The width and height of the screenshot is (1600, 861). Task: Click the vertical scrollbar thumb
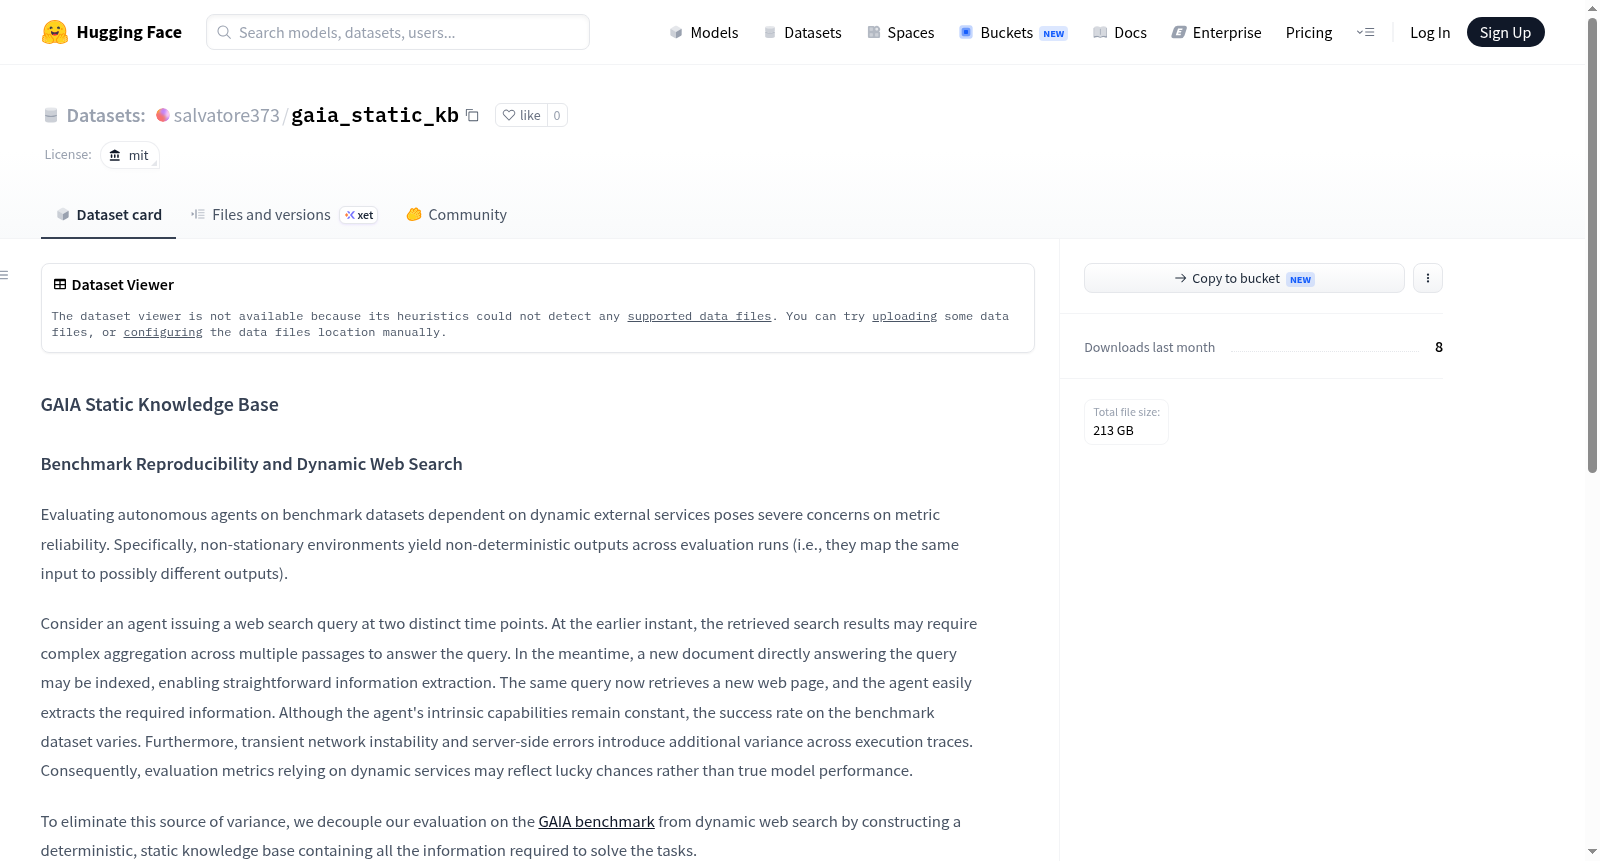tap(1592, 245)
